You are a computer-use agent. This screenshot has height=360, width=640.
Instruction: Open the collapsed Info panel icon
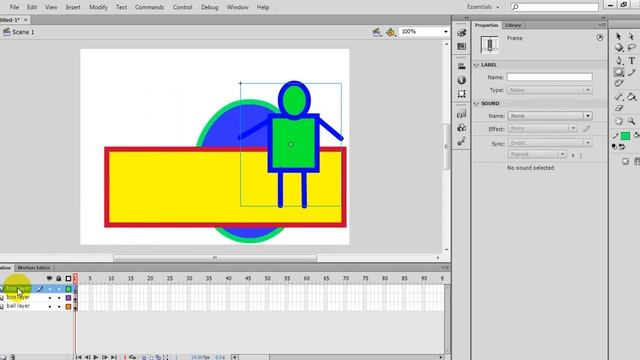click(x=462, y=80)
